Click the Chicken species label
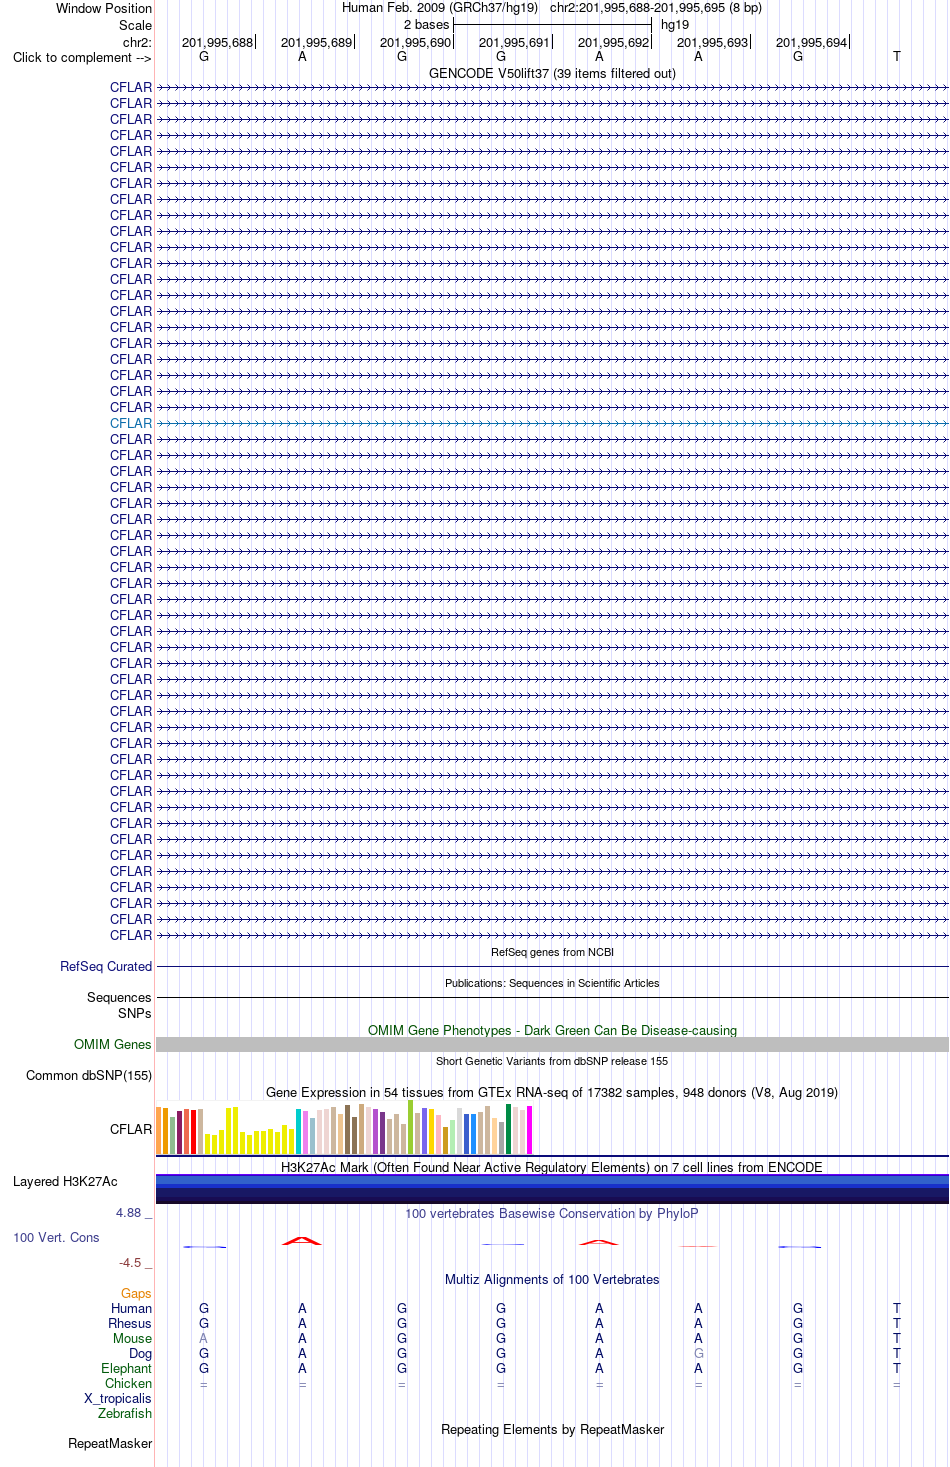The height and width of the screenshot is (1467, 950). tap(129, 1383)
